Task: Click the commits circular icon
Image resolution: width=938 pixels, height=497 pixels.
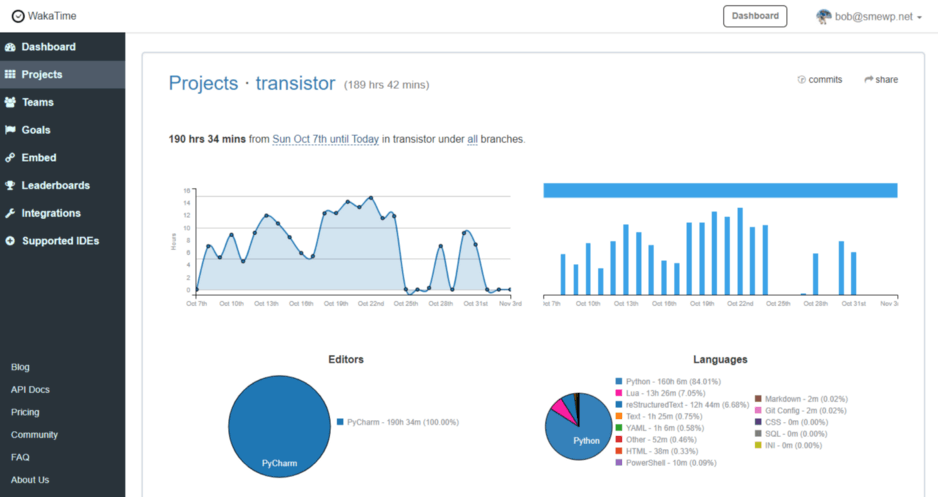Action: click(802, 80)
